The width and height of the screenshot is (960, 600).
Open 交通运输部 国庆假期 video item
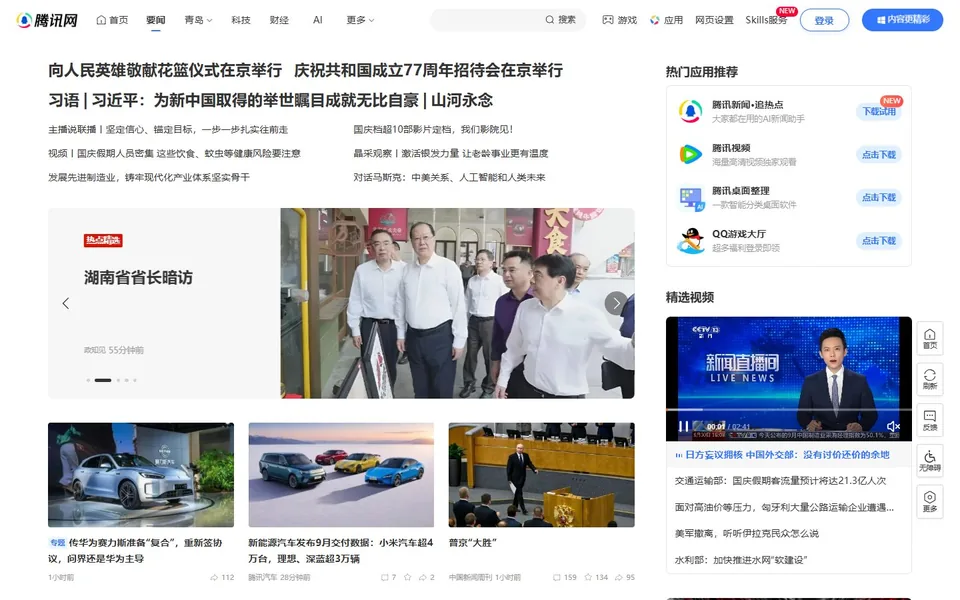click(780, 481)
